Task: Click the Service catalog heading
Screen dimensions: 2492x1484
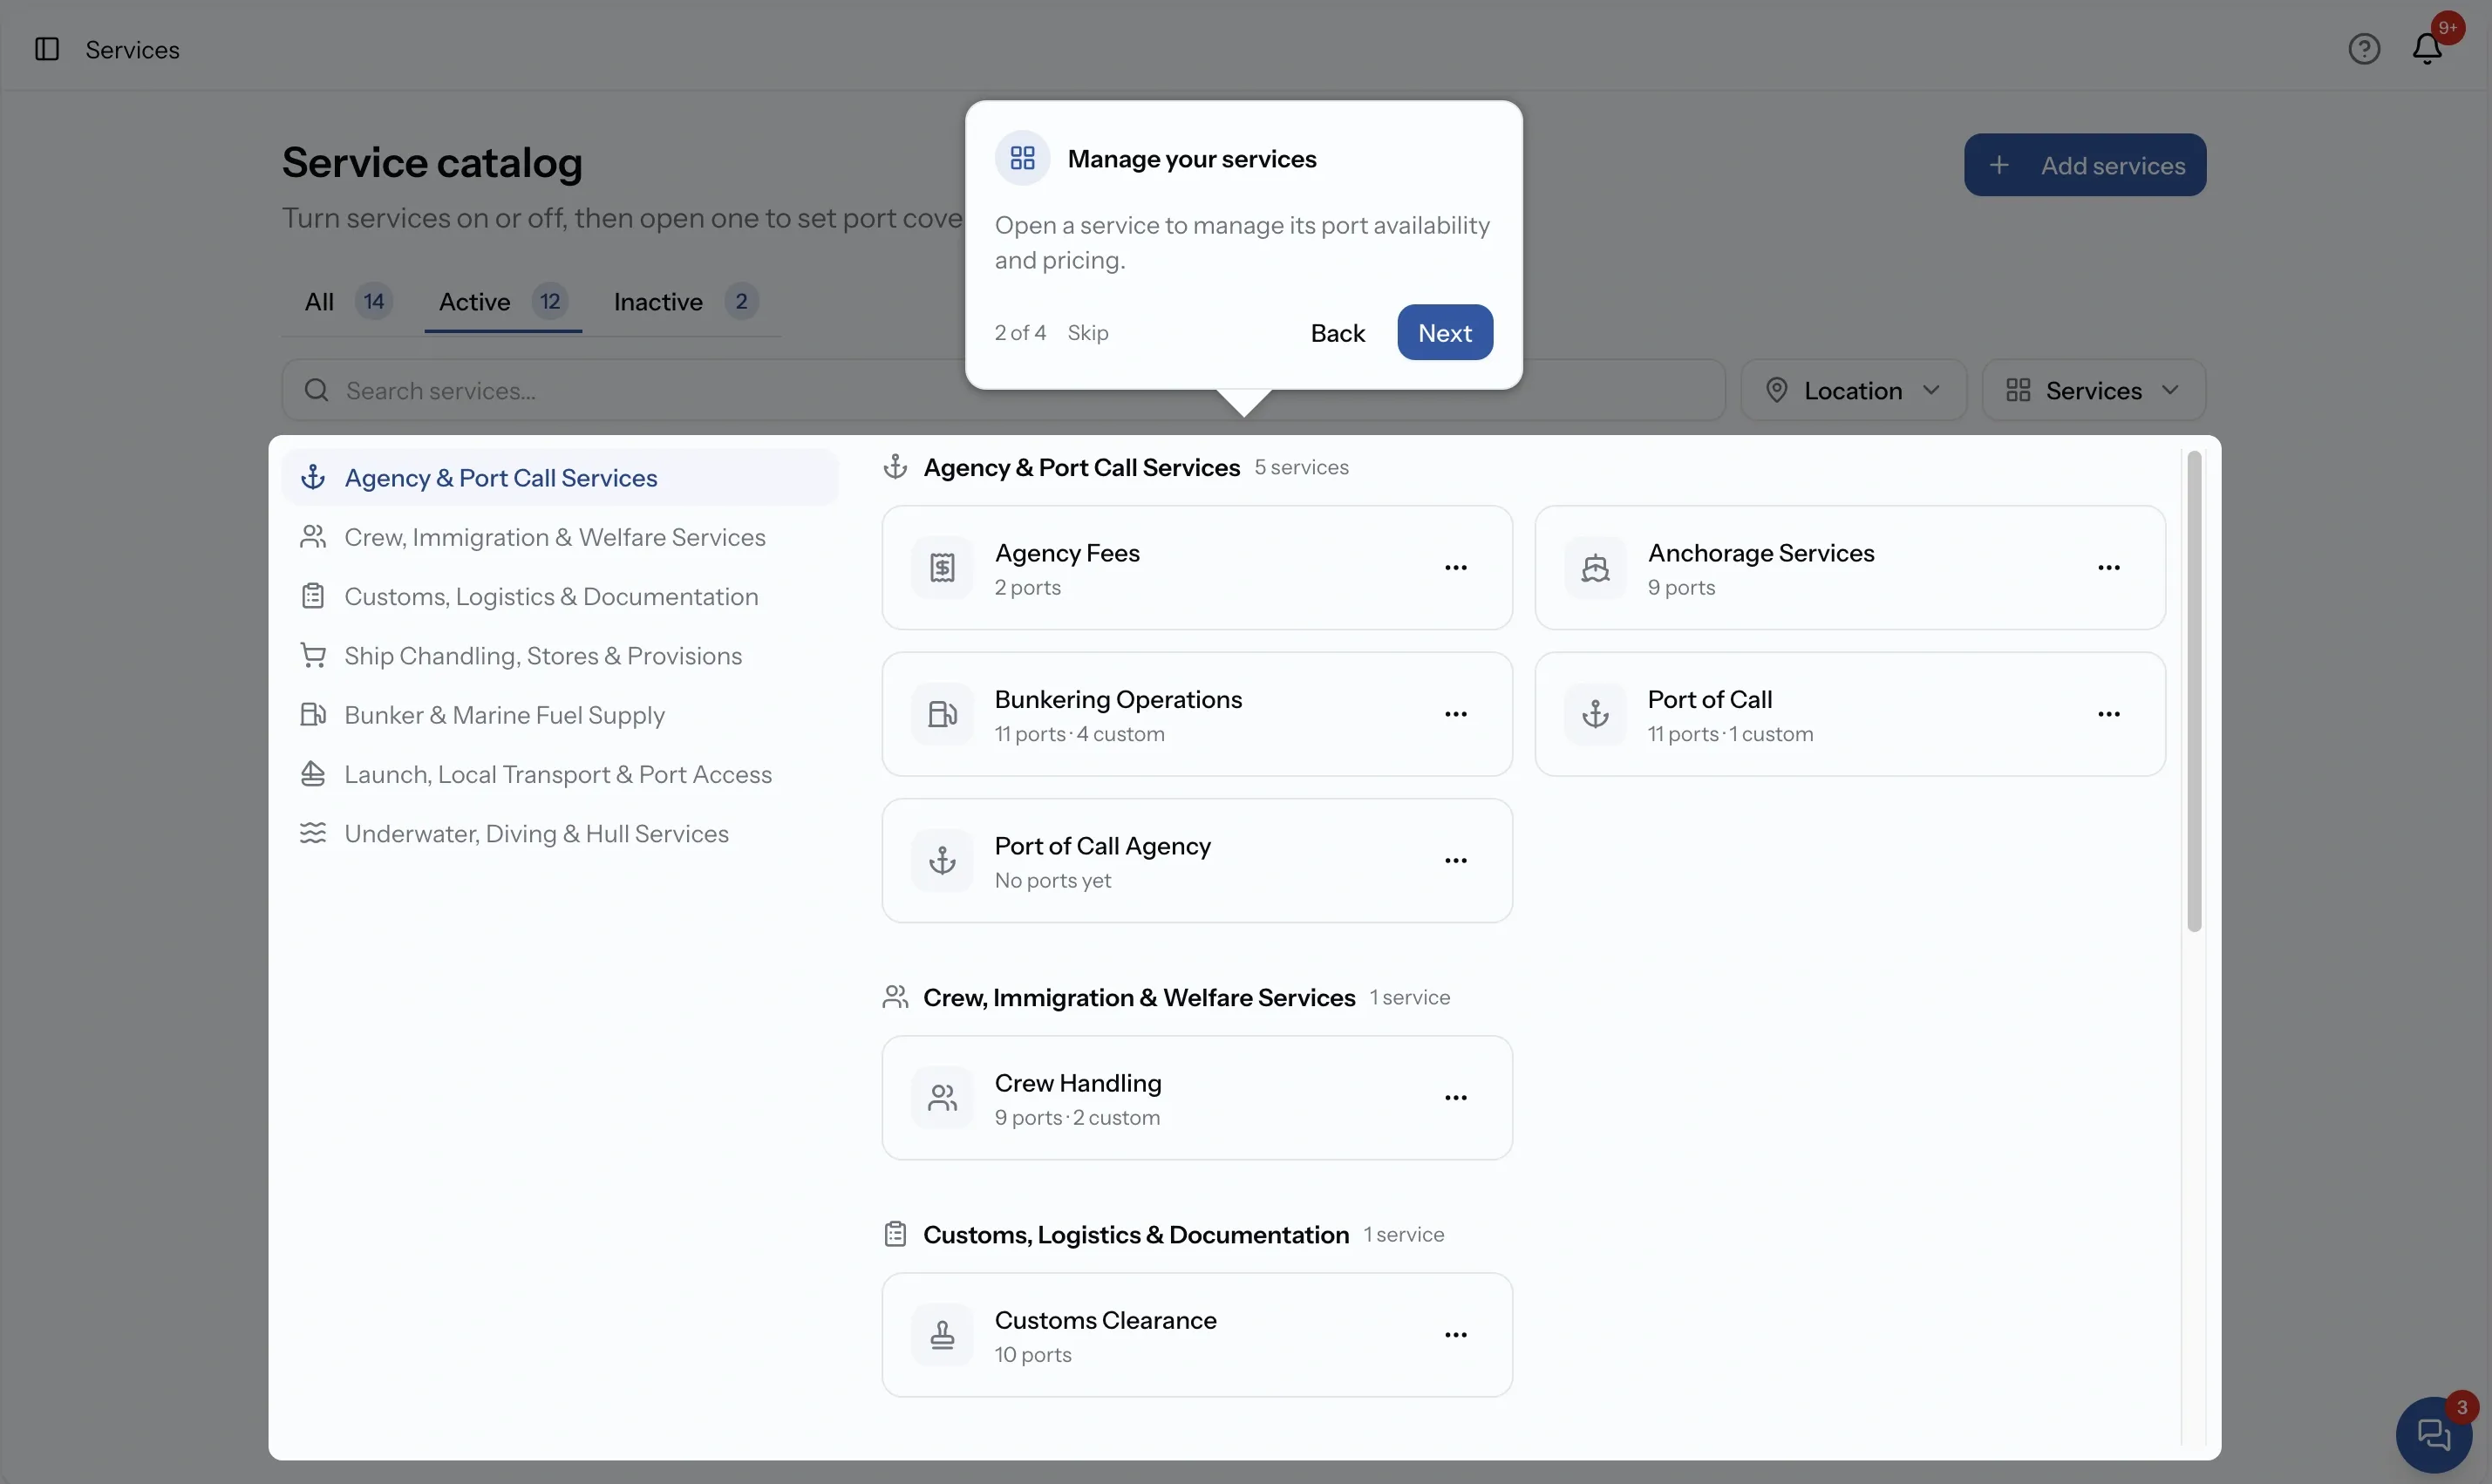Action: 432,162
